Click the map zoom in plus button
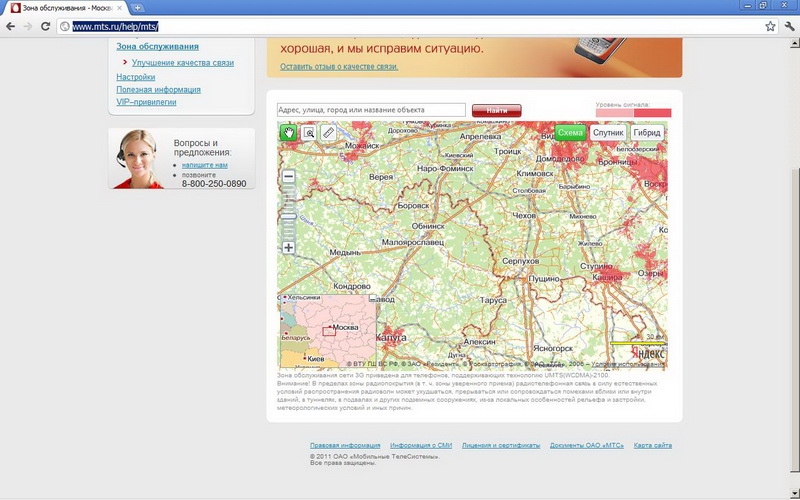 (288, 247)
